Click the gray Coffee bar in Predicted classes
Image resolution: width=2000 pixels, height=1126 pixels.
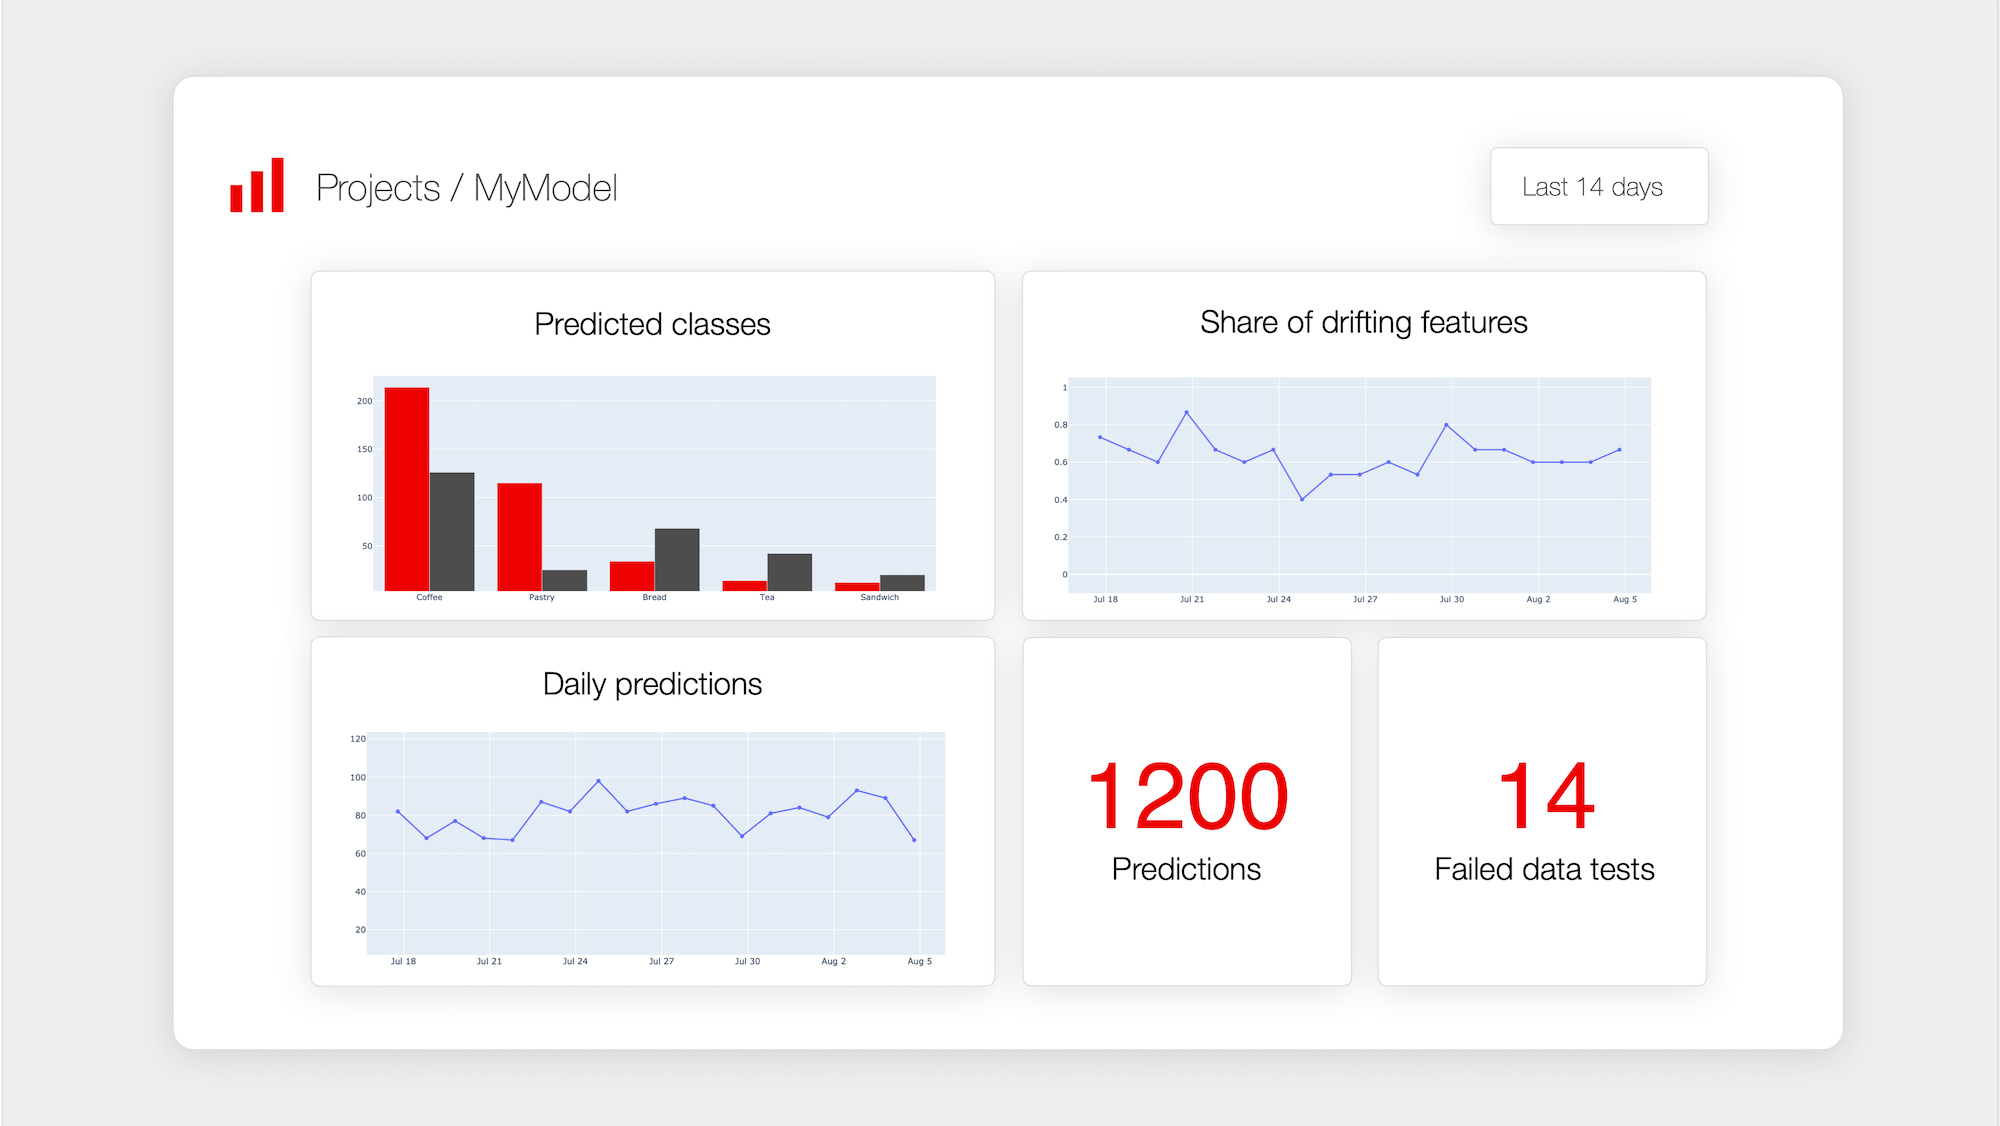(452, 531)
